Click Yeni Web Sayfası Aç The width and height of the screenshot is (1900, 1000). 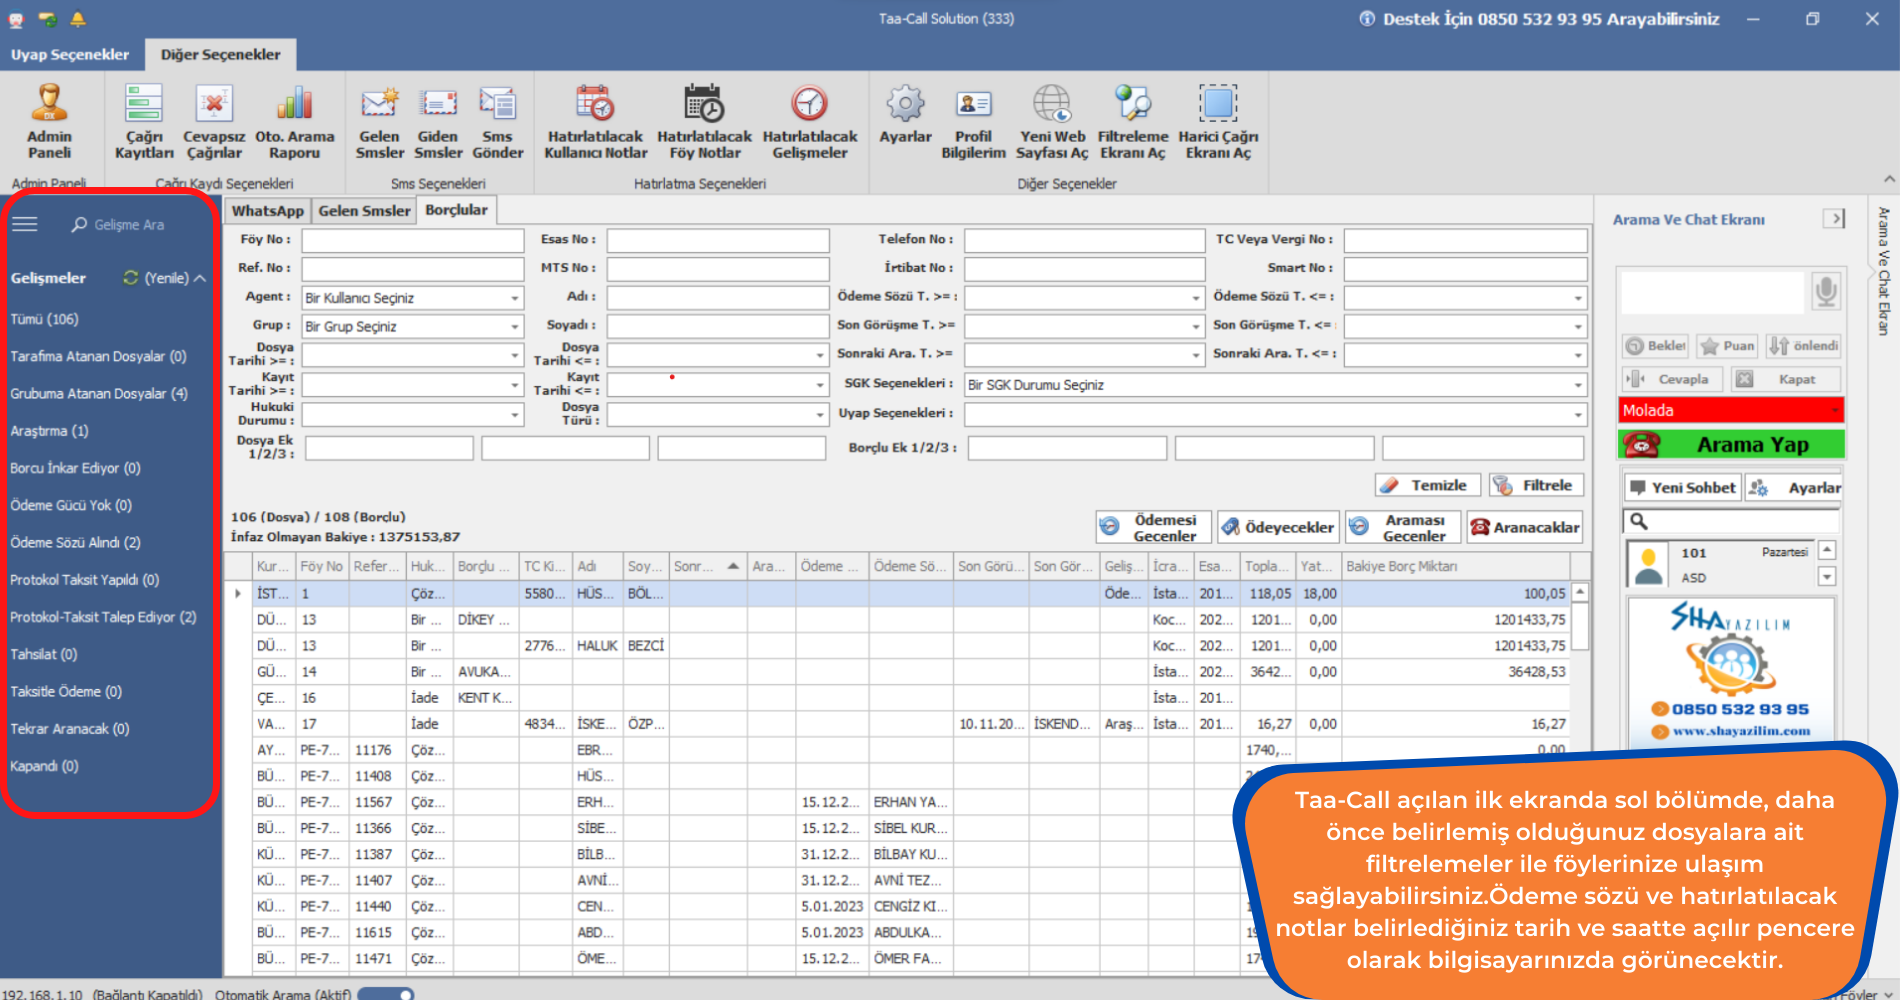click(1052, 121)
